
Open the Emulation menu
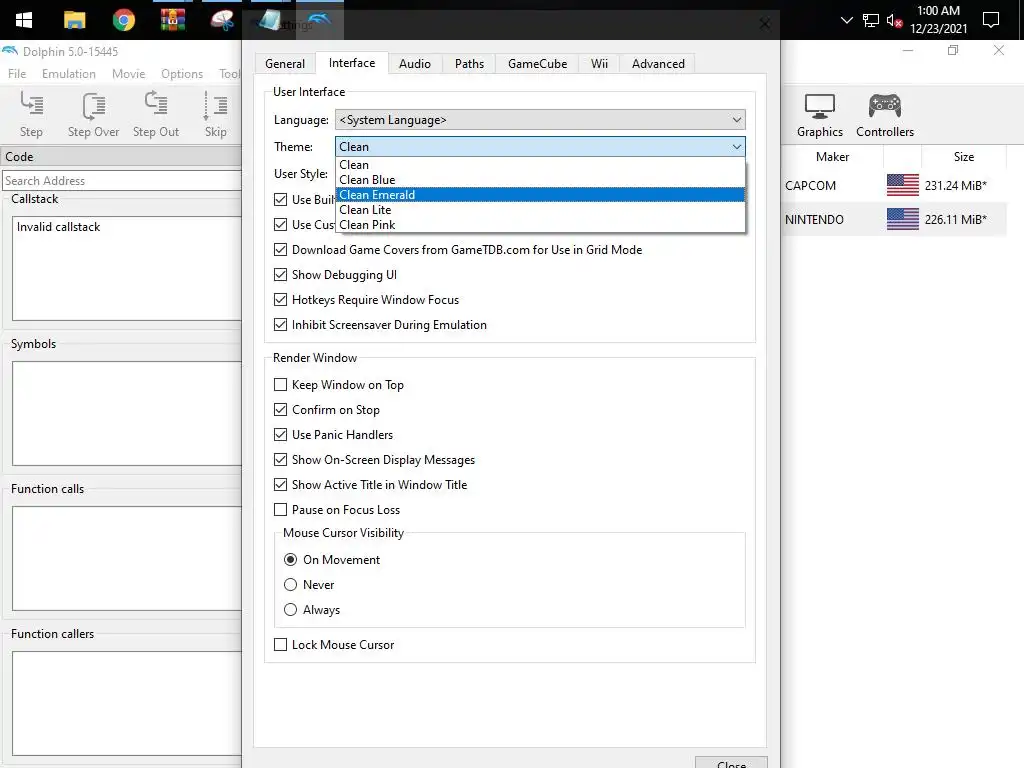click(x=69, y=74)
